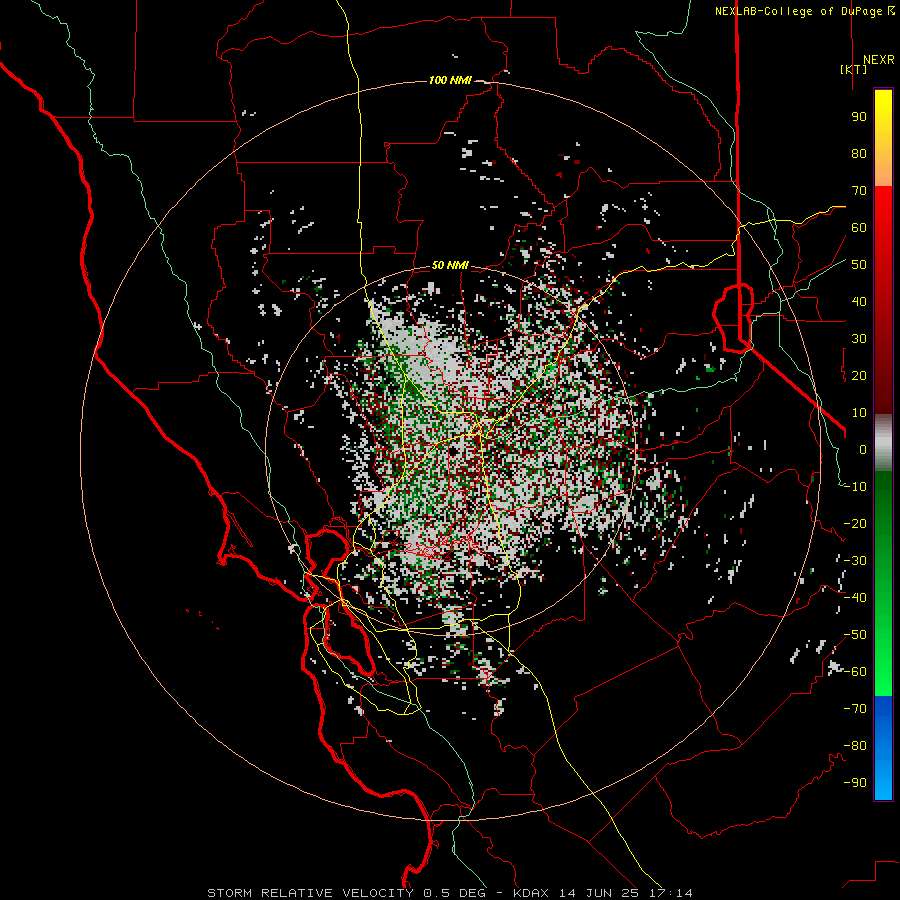The image size is (900, 900).
Task: Click the 60 value on velocity scale
Action: point(859,228)
